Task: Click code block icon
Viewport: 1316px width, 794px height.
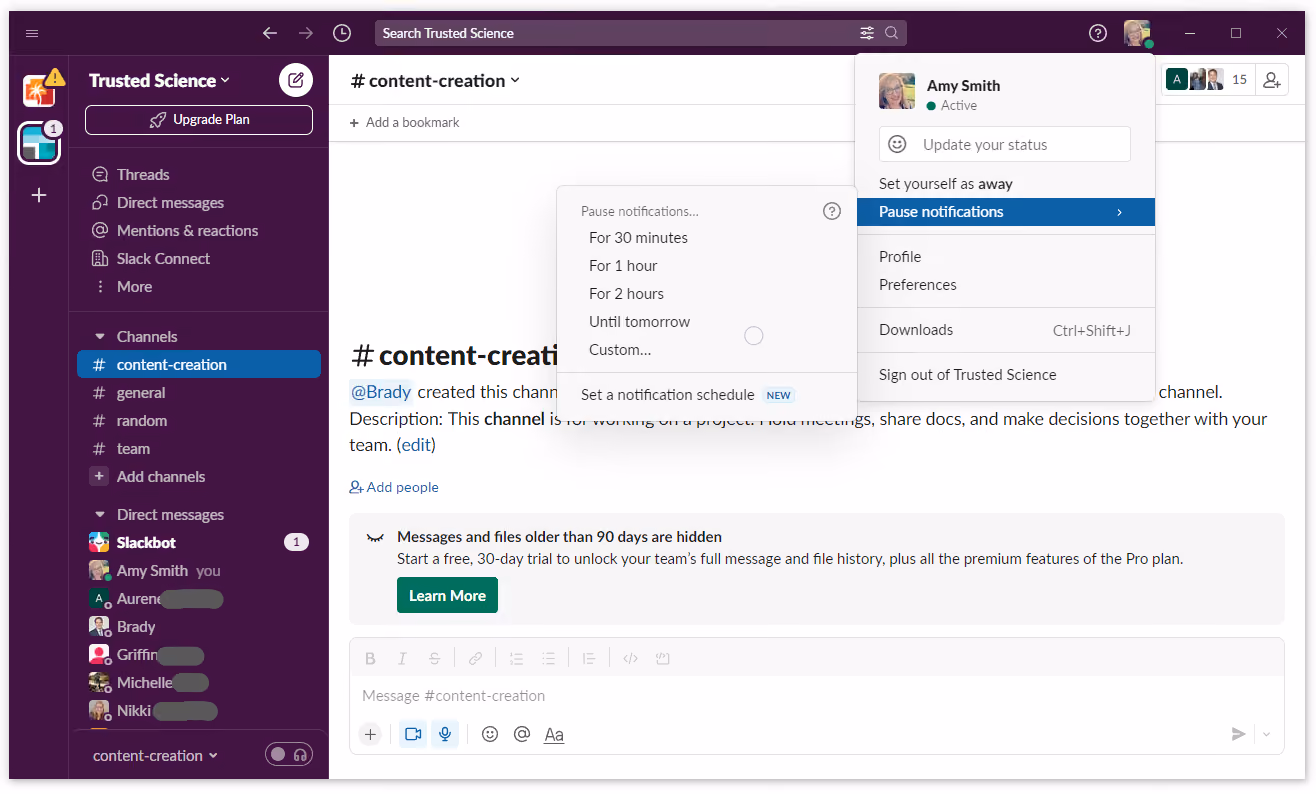Action: 662,658
